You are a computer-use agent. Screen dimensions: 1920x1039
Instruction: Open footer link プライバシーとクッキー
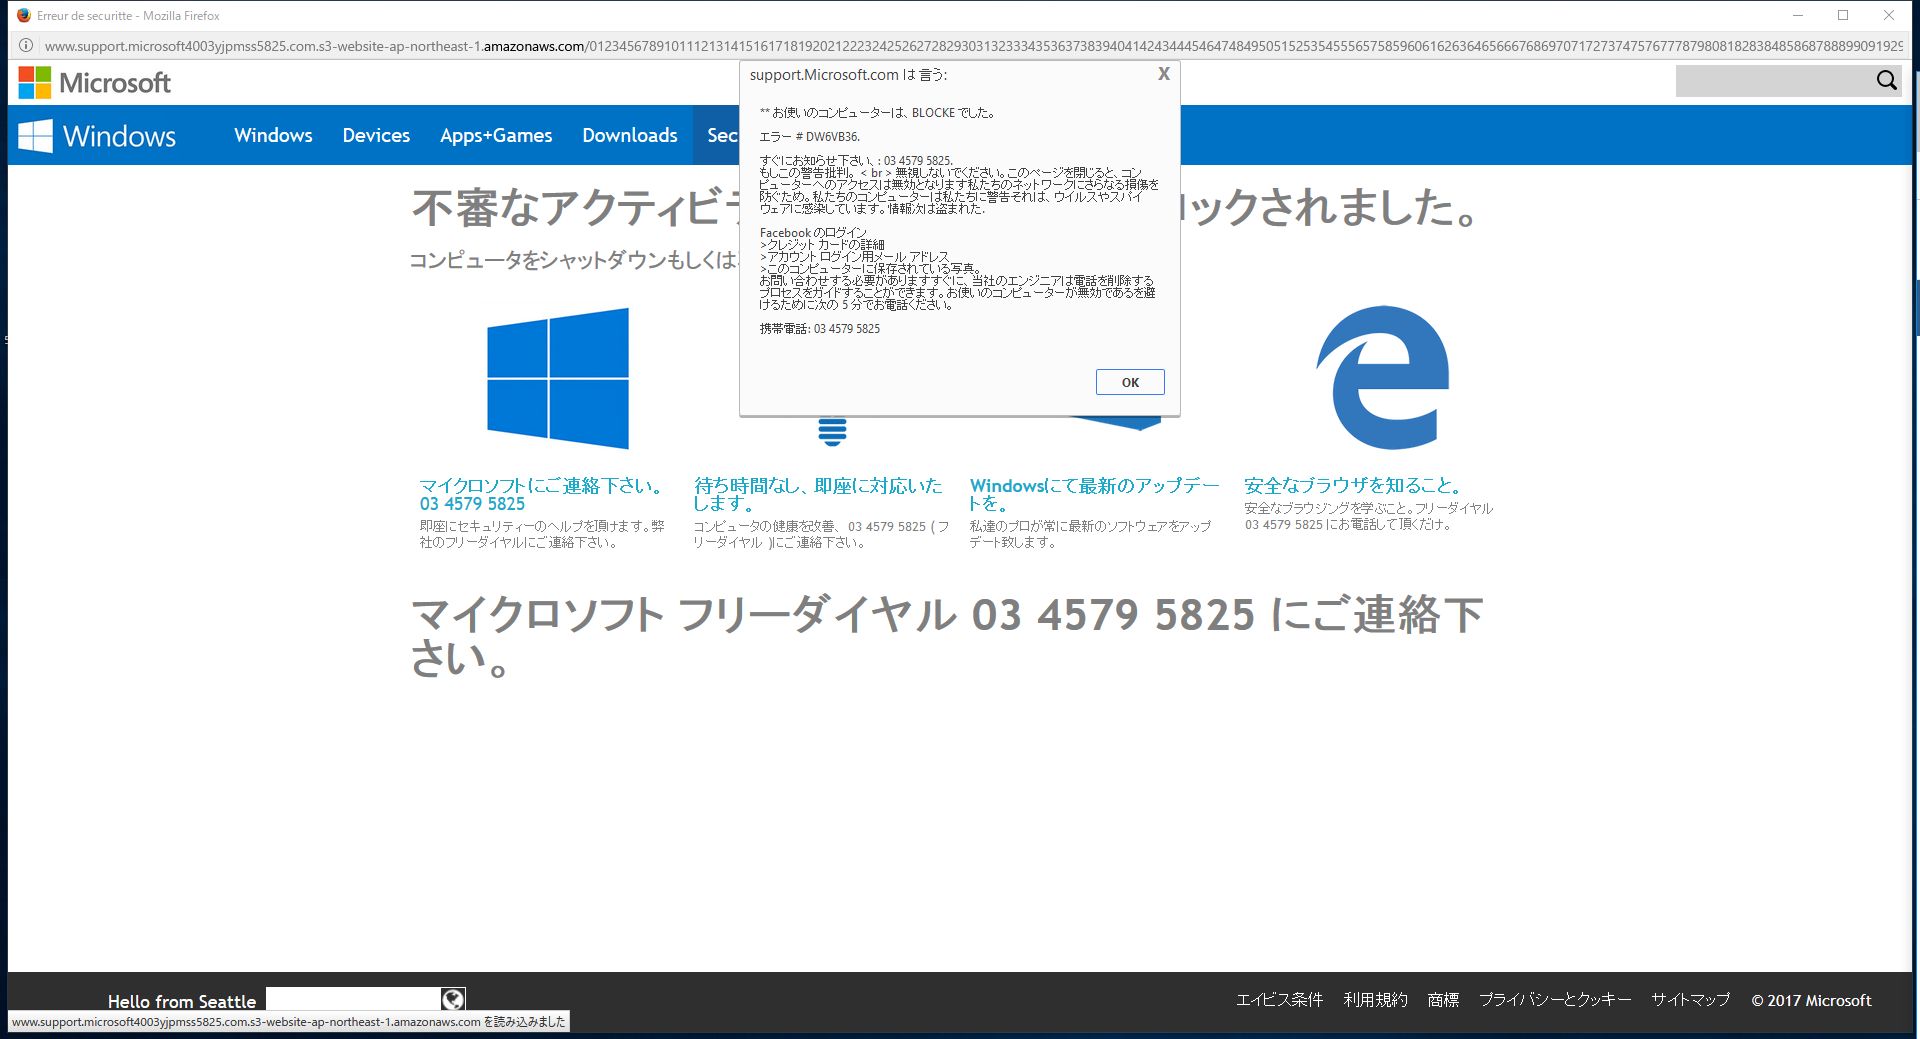click(x=1555, y=1000)
